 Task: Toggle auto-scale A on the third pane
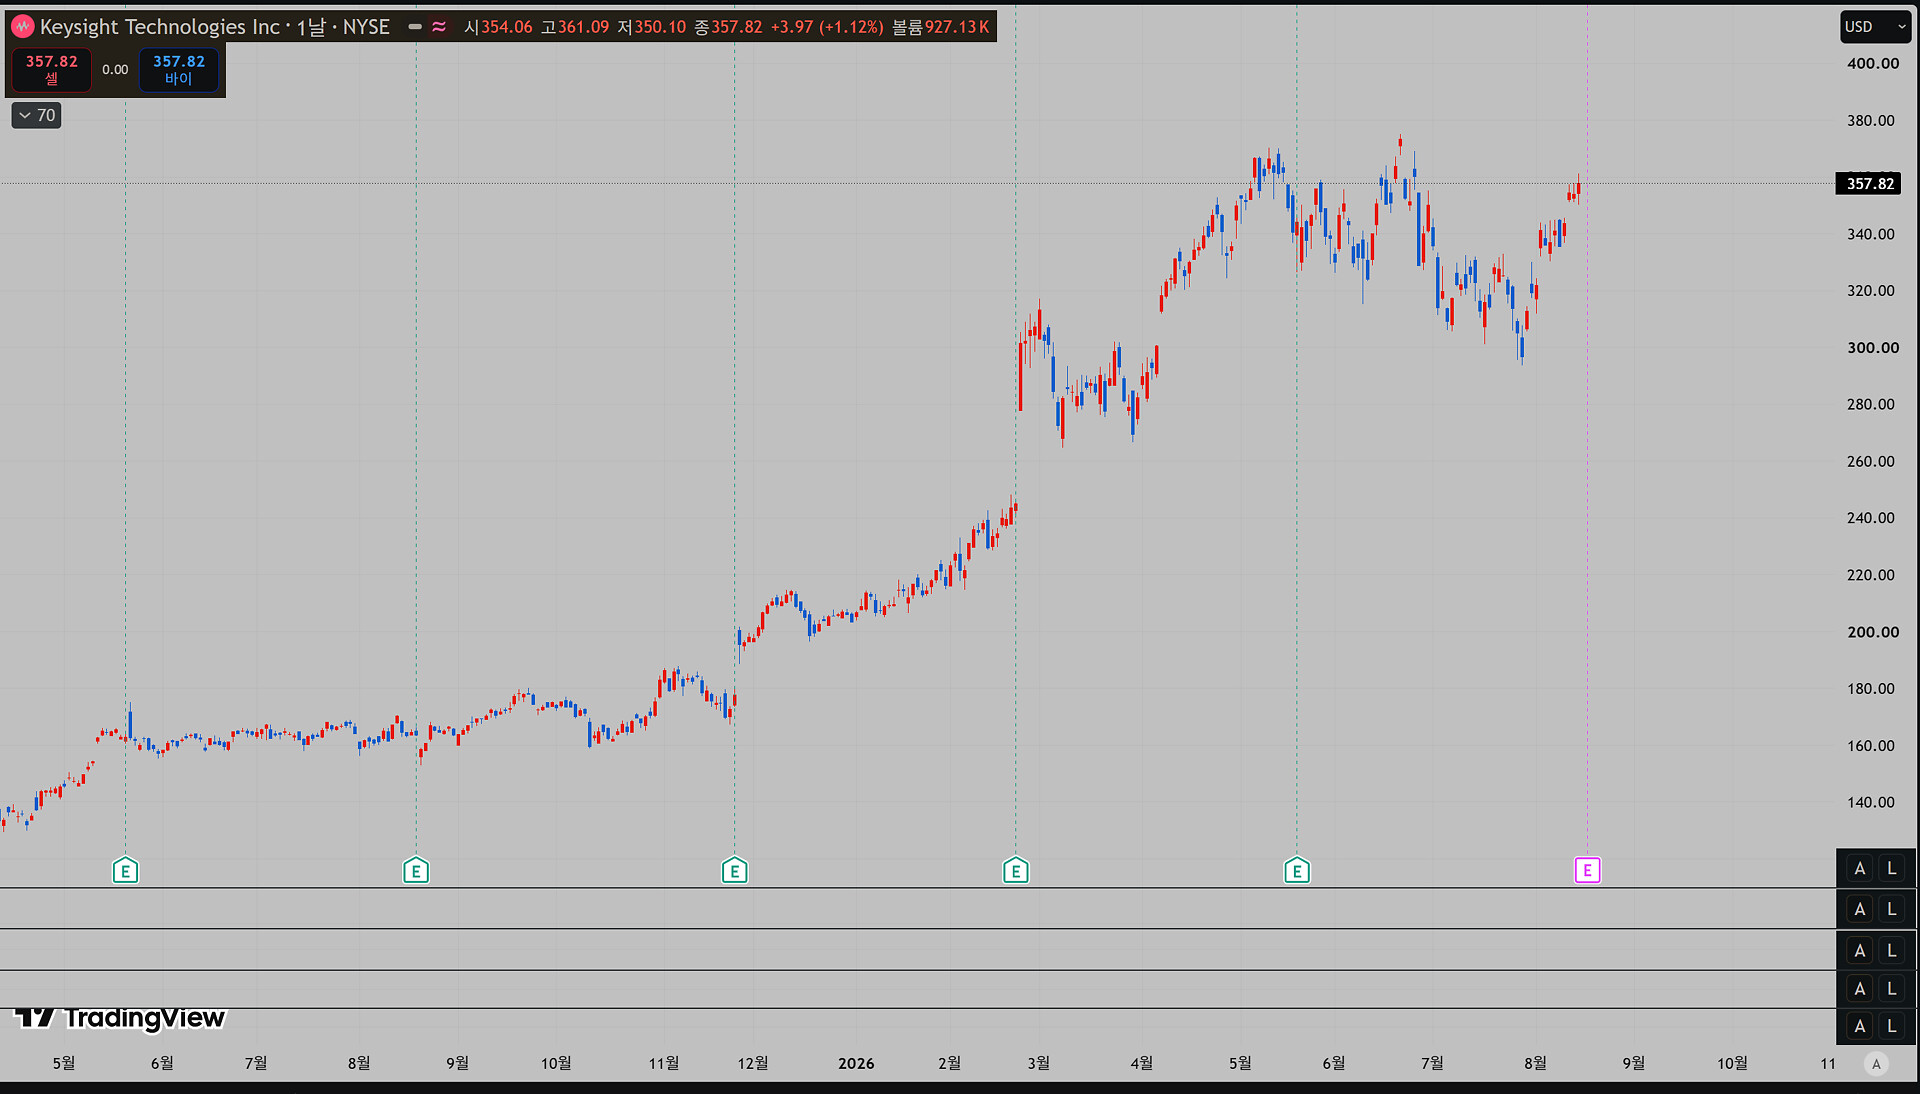[x=1859, y=951]
